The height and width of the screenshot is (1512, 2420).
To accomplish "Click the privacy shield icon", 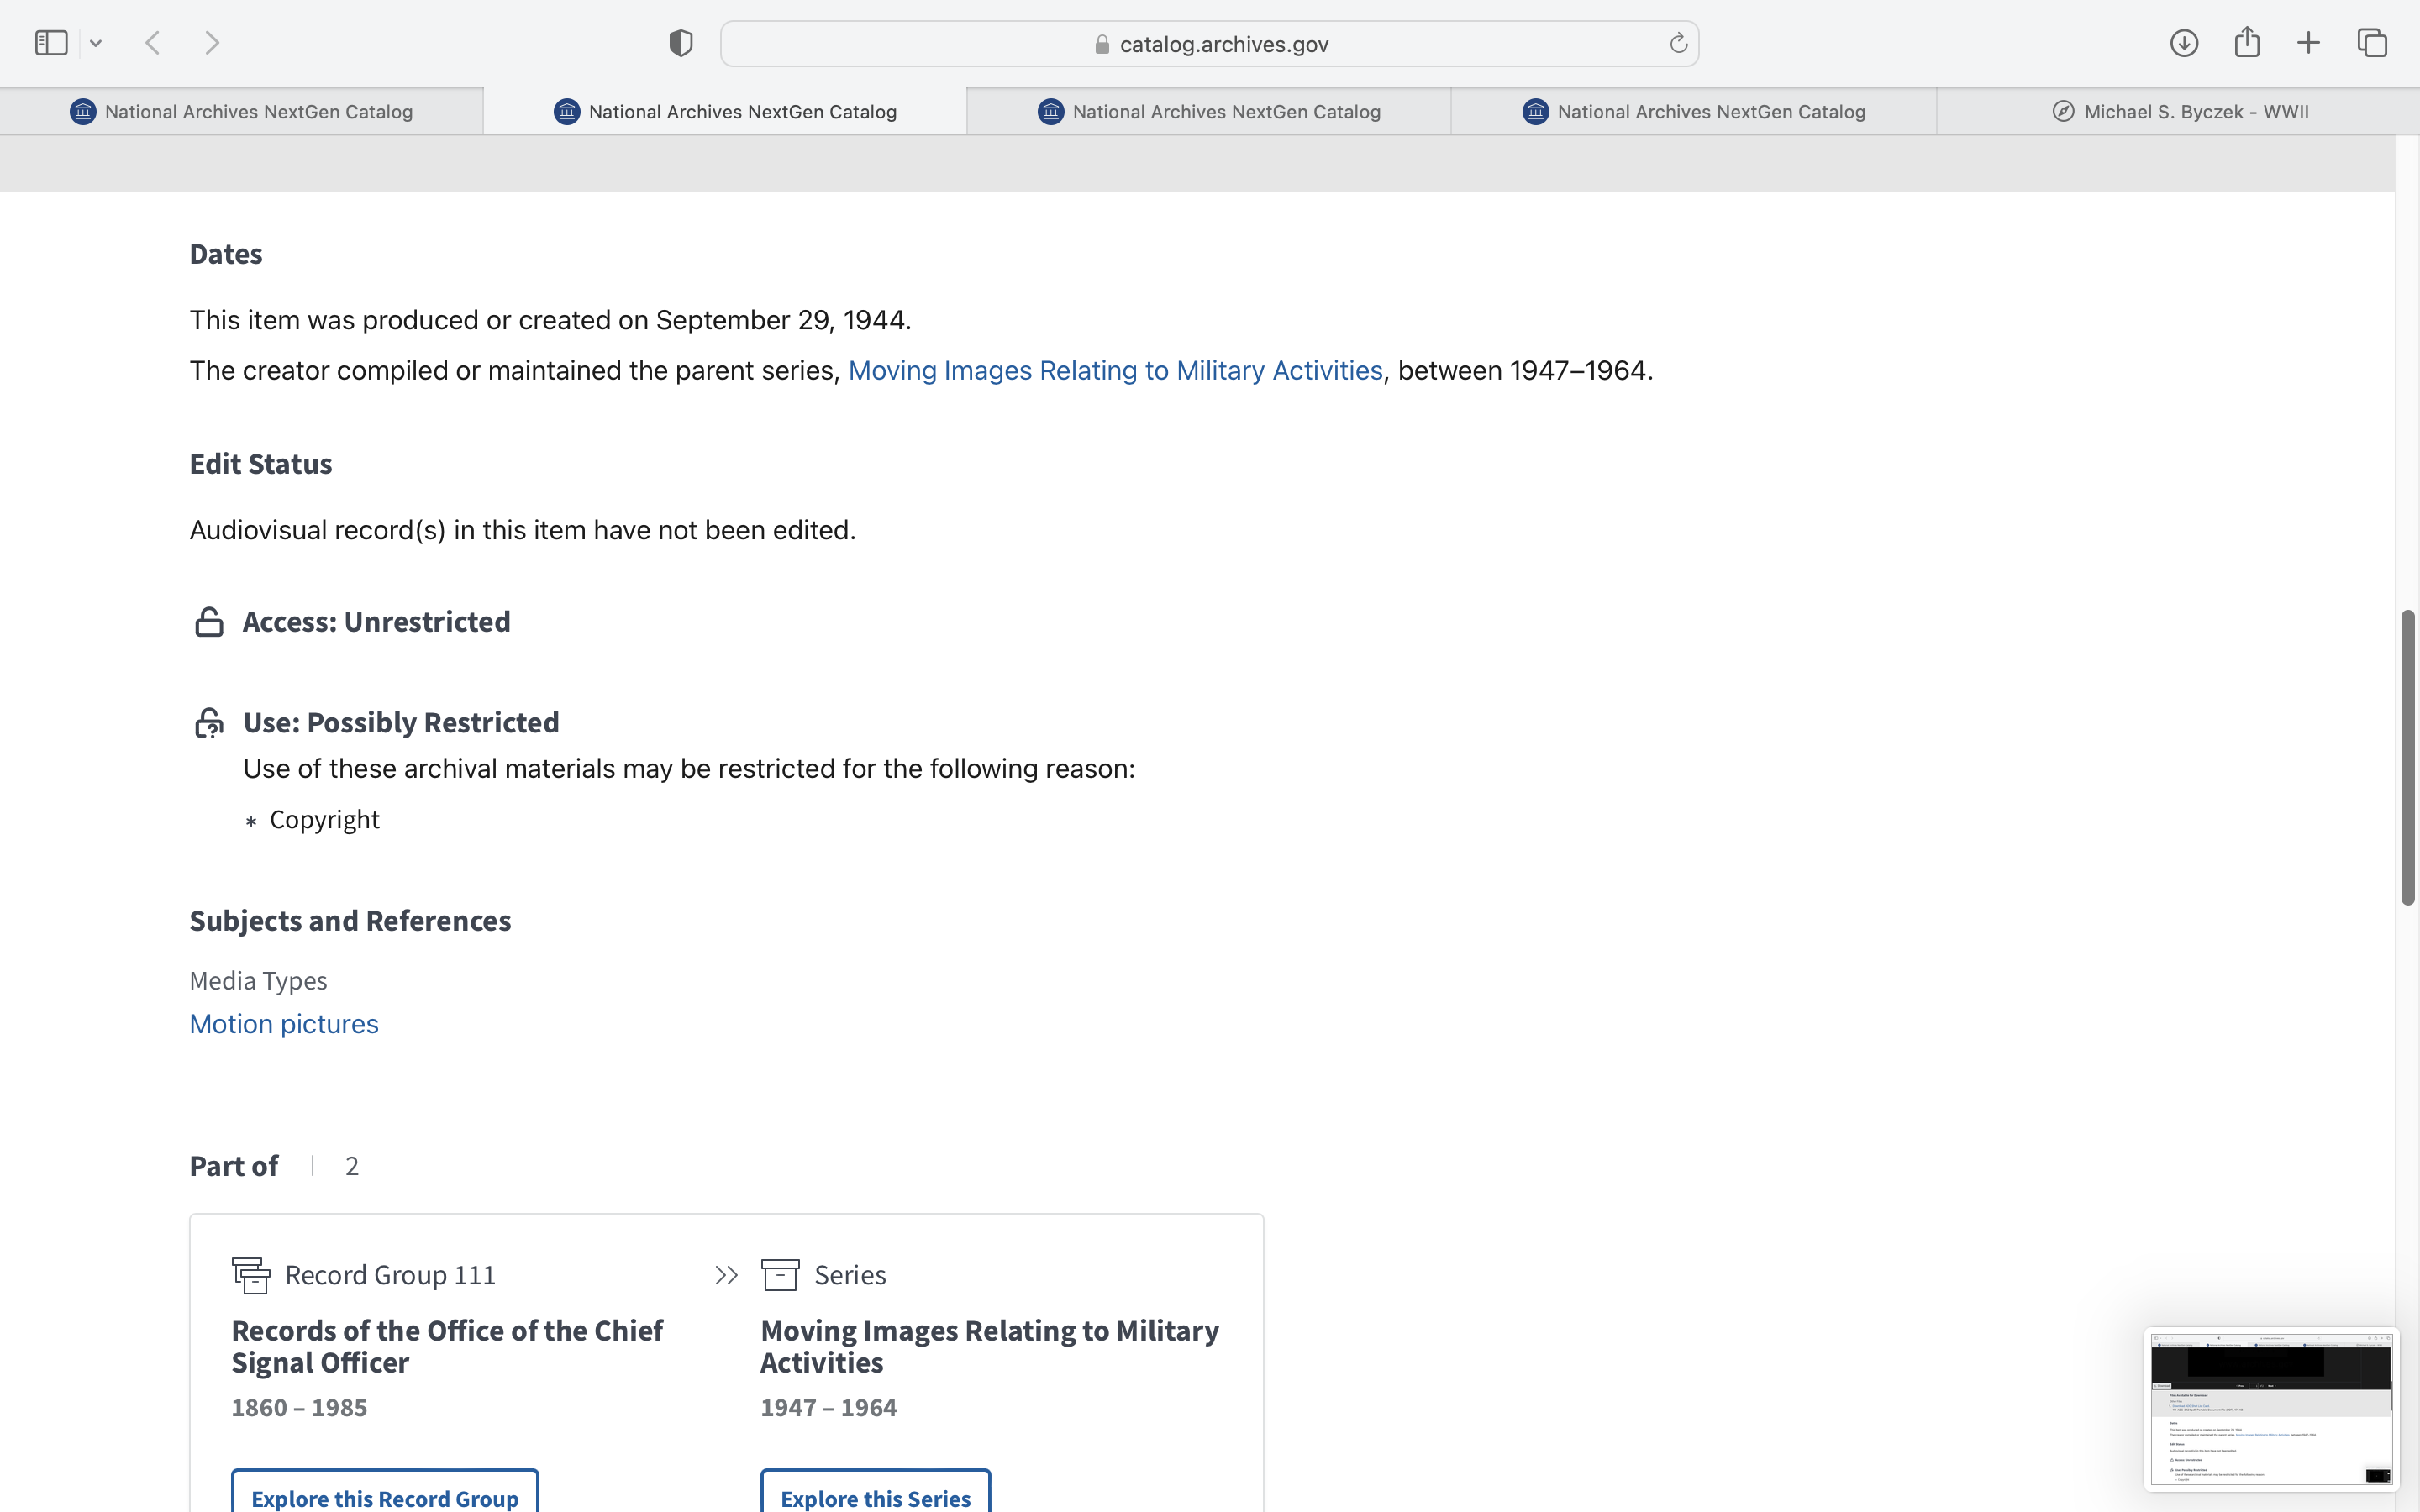I will click(681, 43).
